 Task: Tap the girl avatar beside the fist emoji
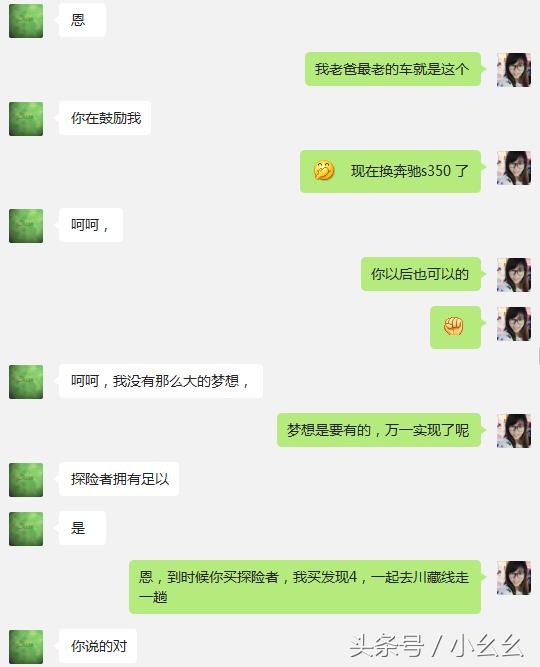tap(514, 324)
